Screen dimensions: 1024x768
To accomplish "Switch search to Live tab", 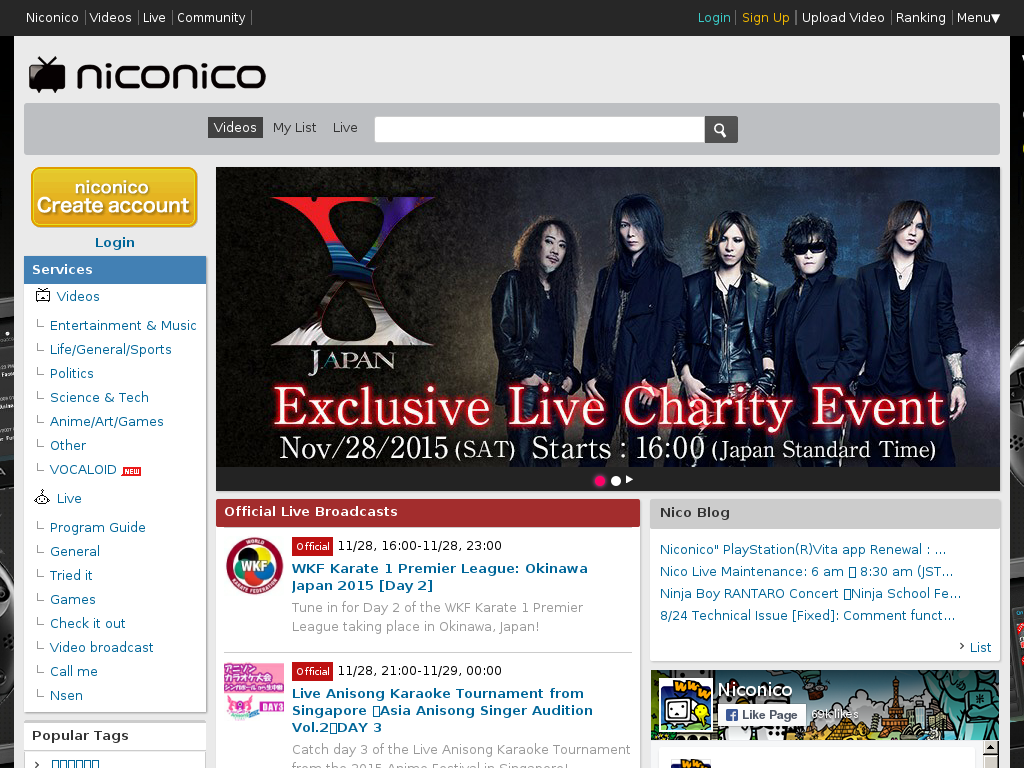I will click(345, 127).
